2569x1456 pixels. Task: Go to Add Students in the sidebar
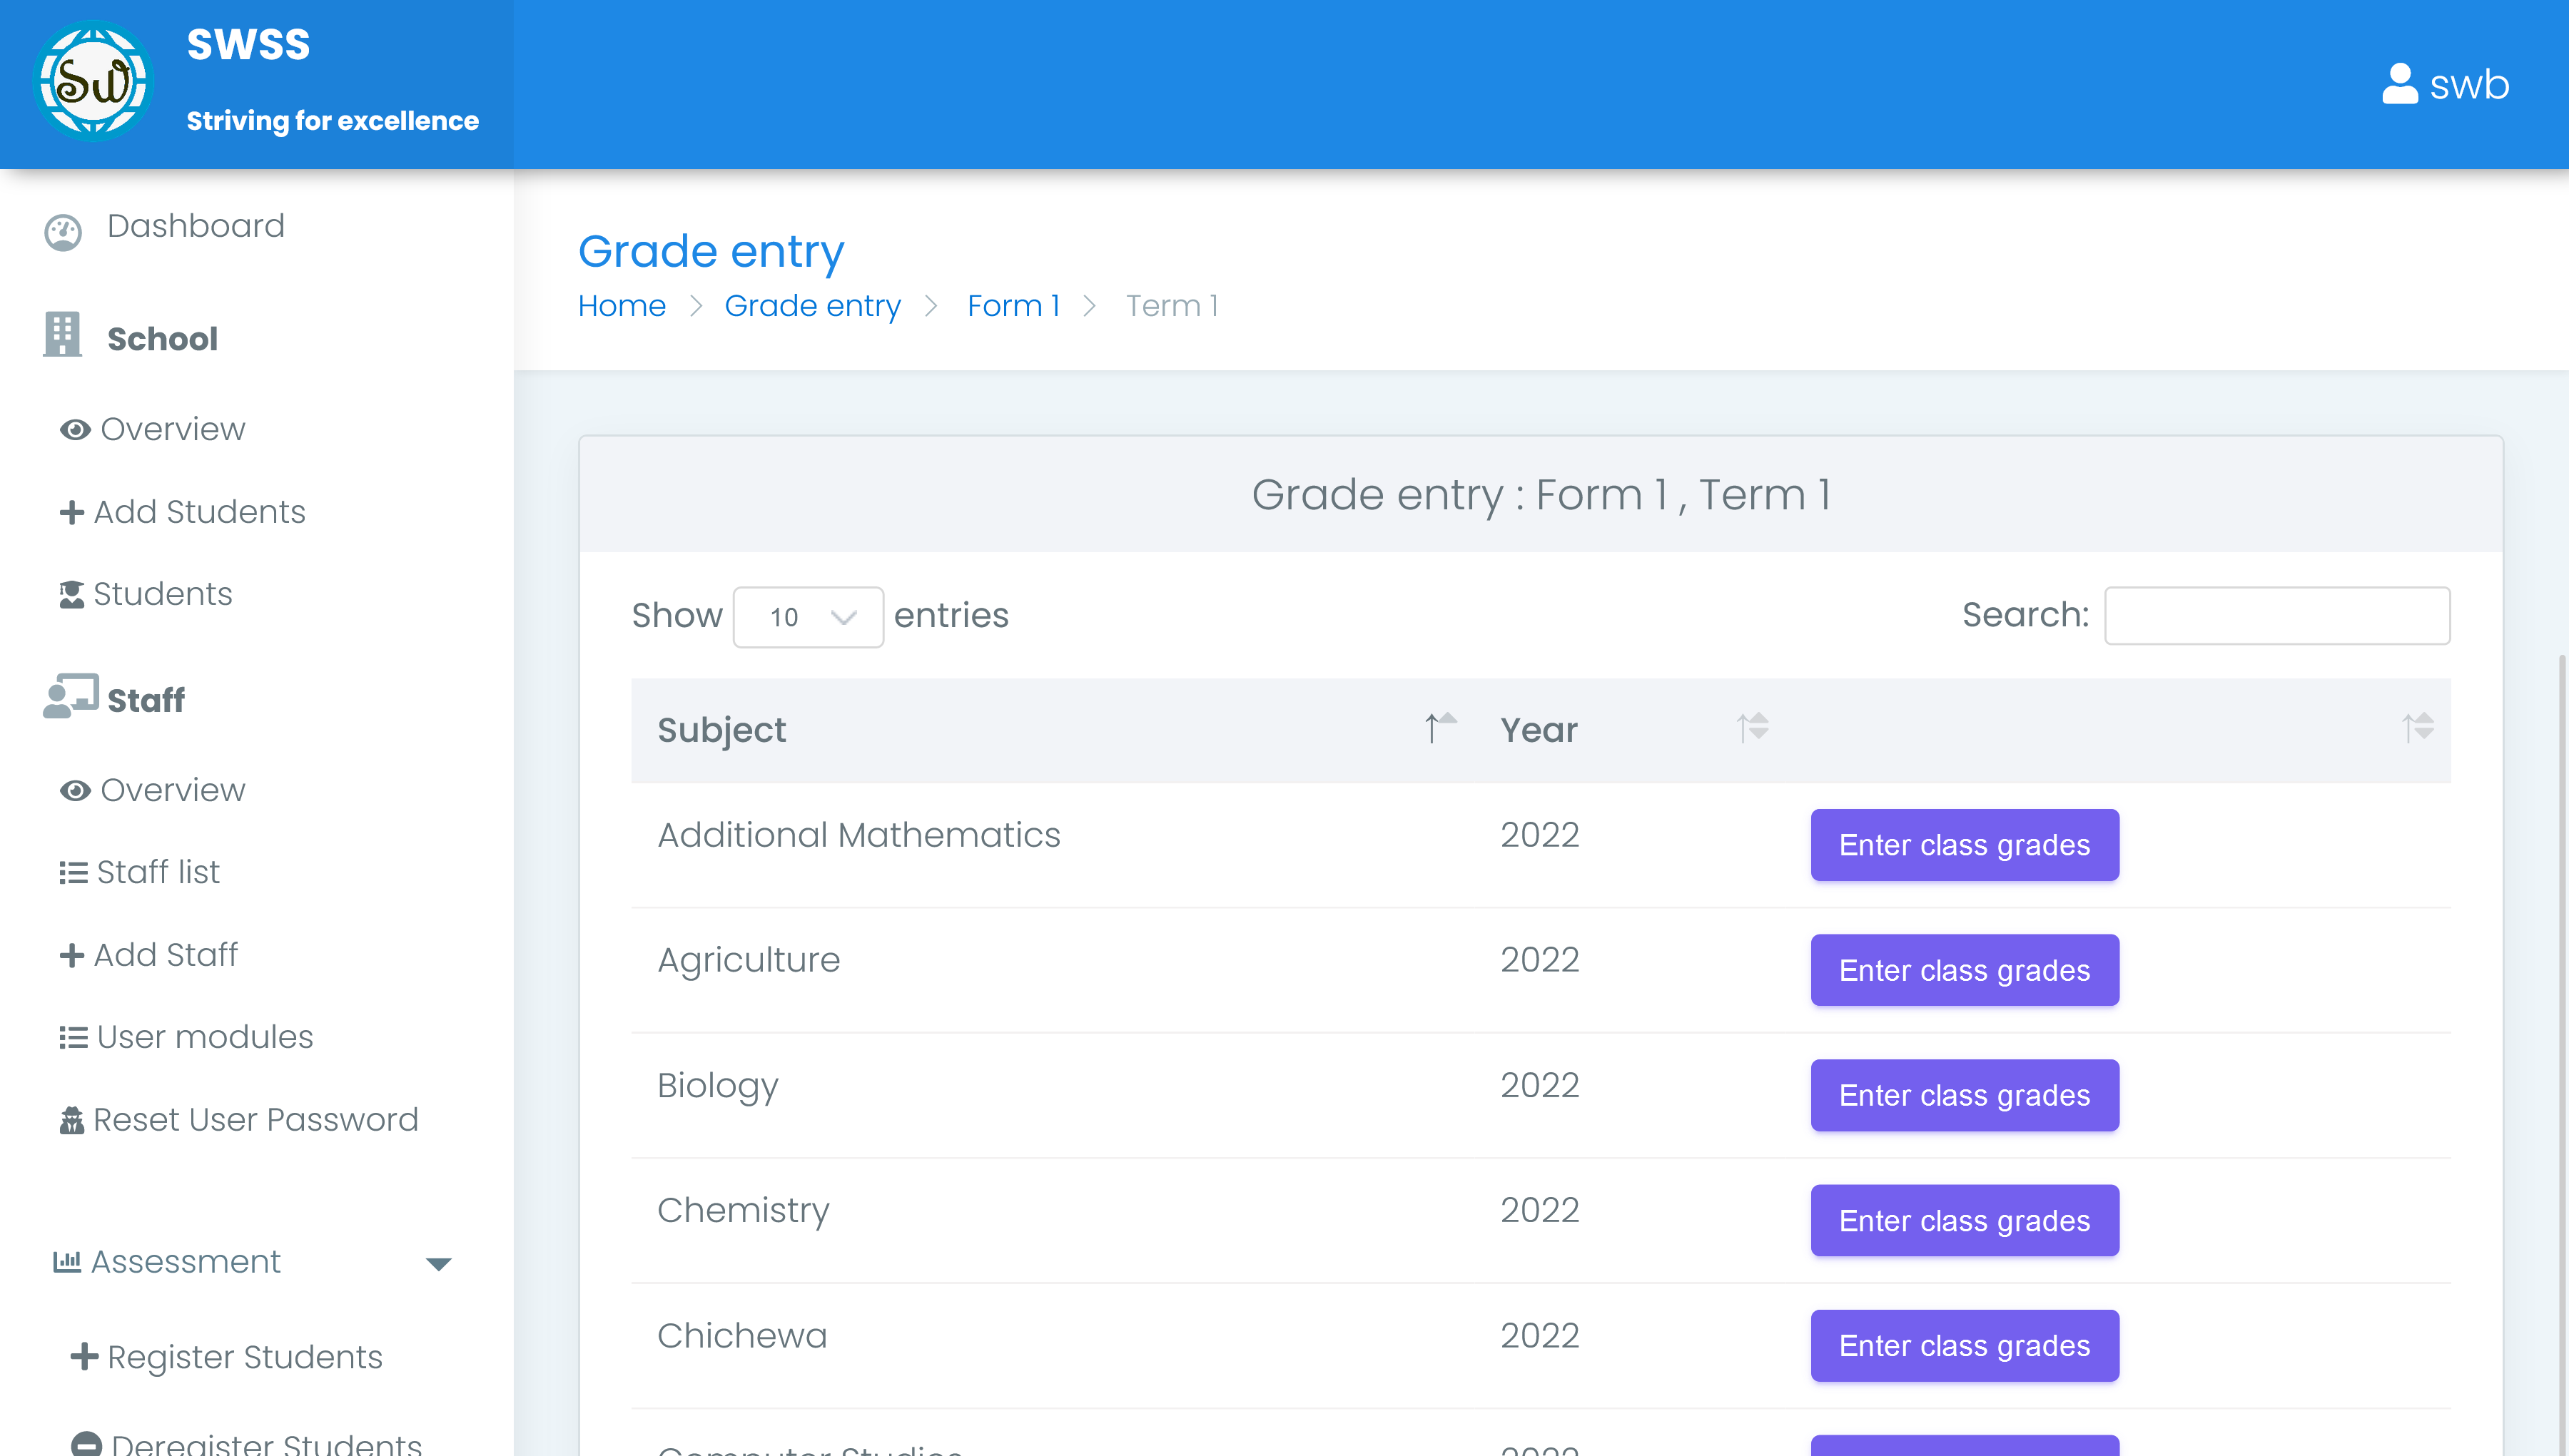(199, 512)
